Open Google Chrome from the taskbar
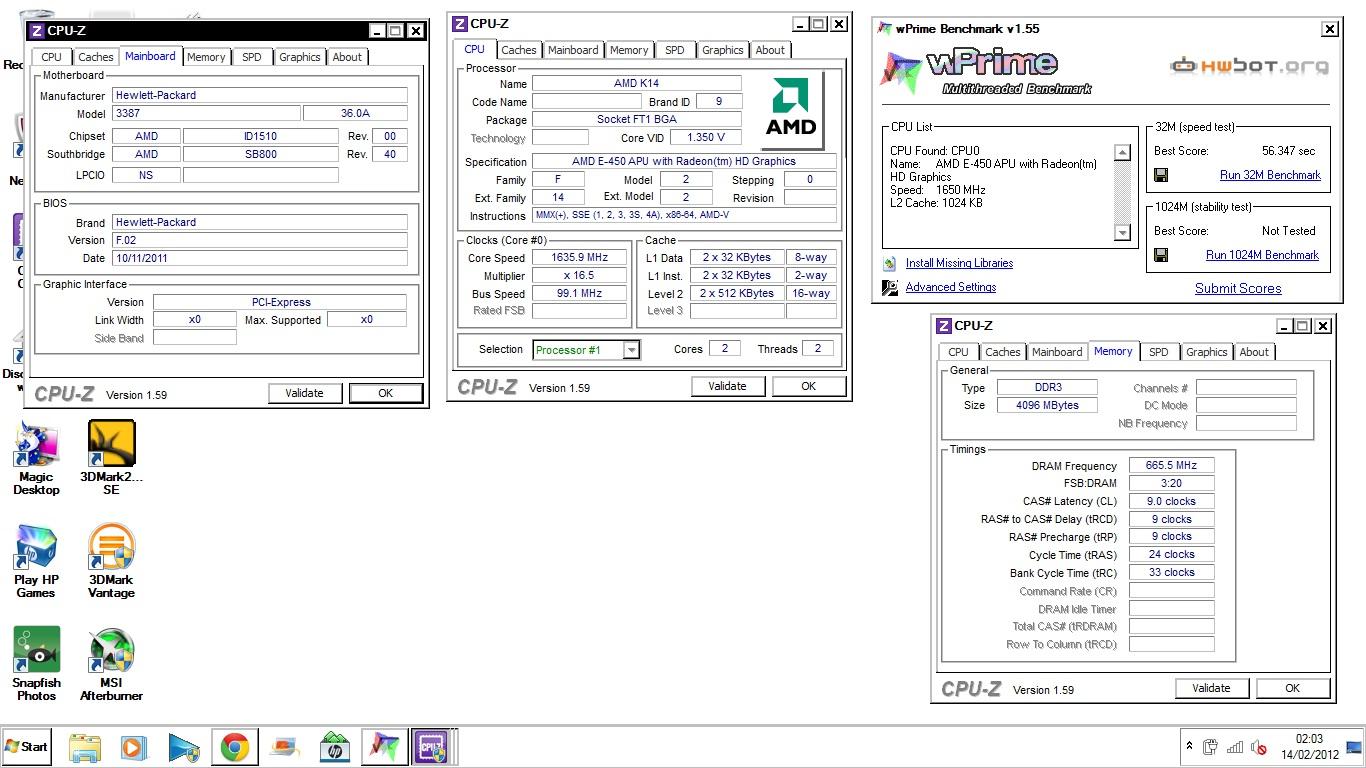 coord(235,747)
